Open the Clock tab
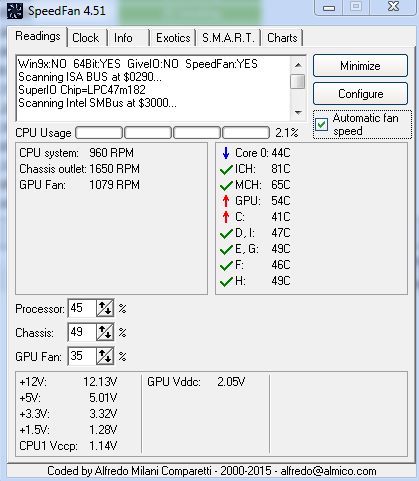 click(x=86, y=38)
